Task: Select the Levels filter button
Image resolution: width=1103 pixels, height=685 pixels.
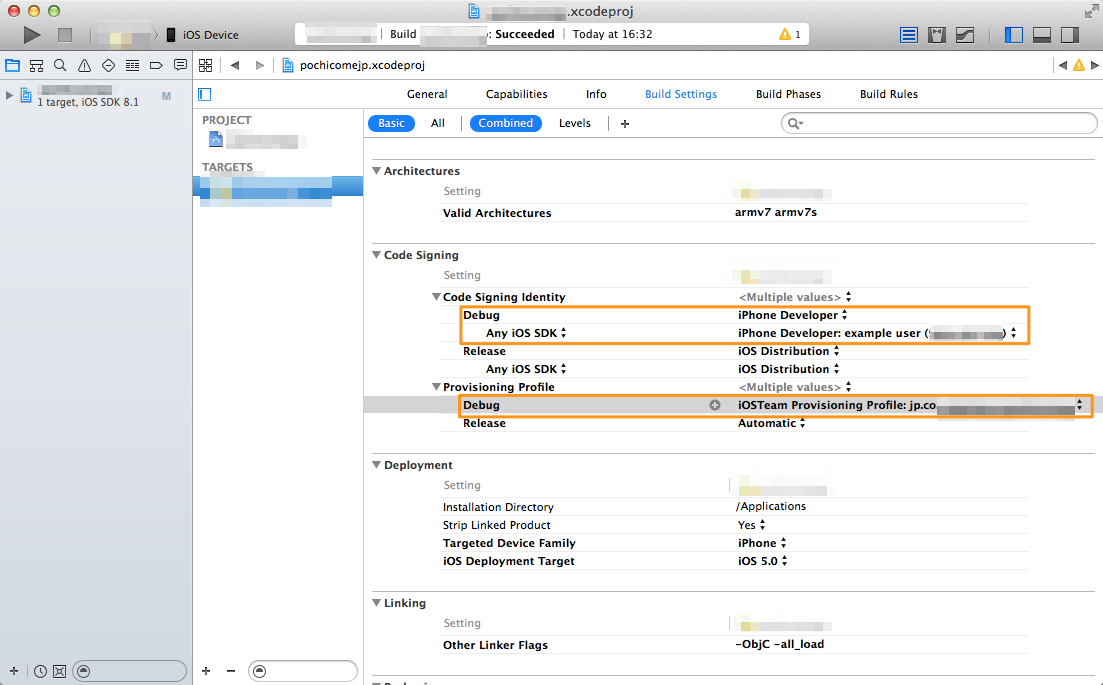Action: tap(575, 123)
